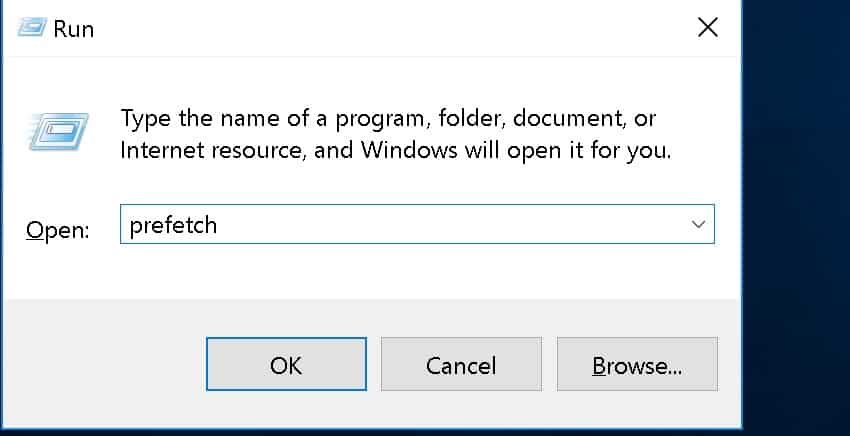The height and width of the screenshot is (436, 850).
Task: Click the "Run" title text
Action: tap(74, 29)
